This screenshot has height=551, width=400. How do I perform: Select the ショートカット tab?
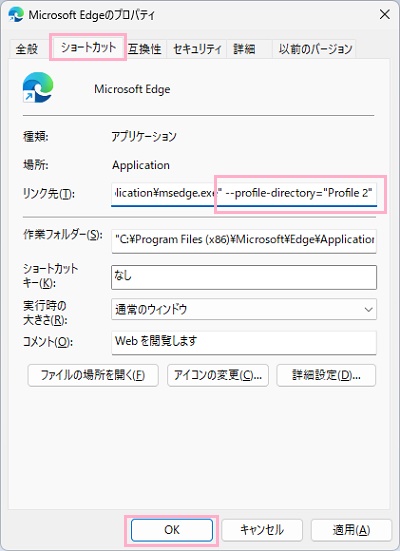pyautogui.click(x=88, y=47)
